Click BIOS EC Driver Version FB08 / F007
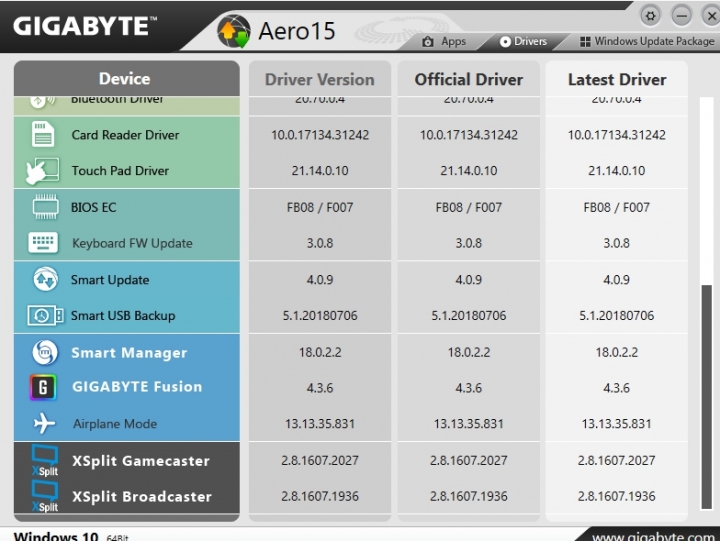720x541 pixels. click(x=320, y=208)
